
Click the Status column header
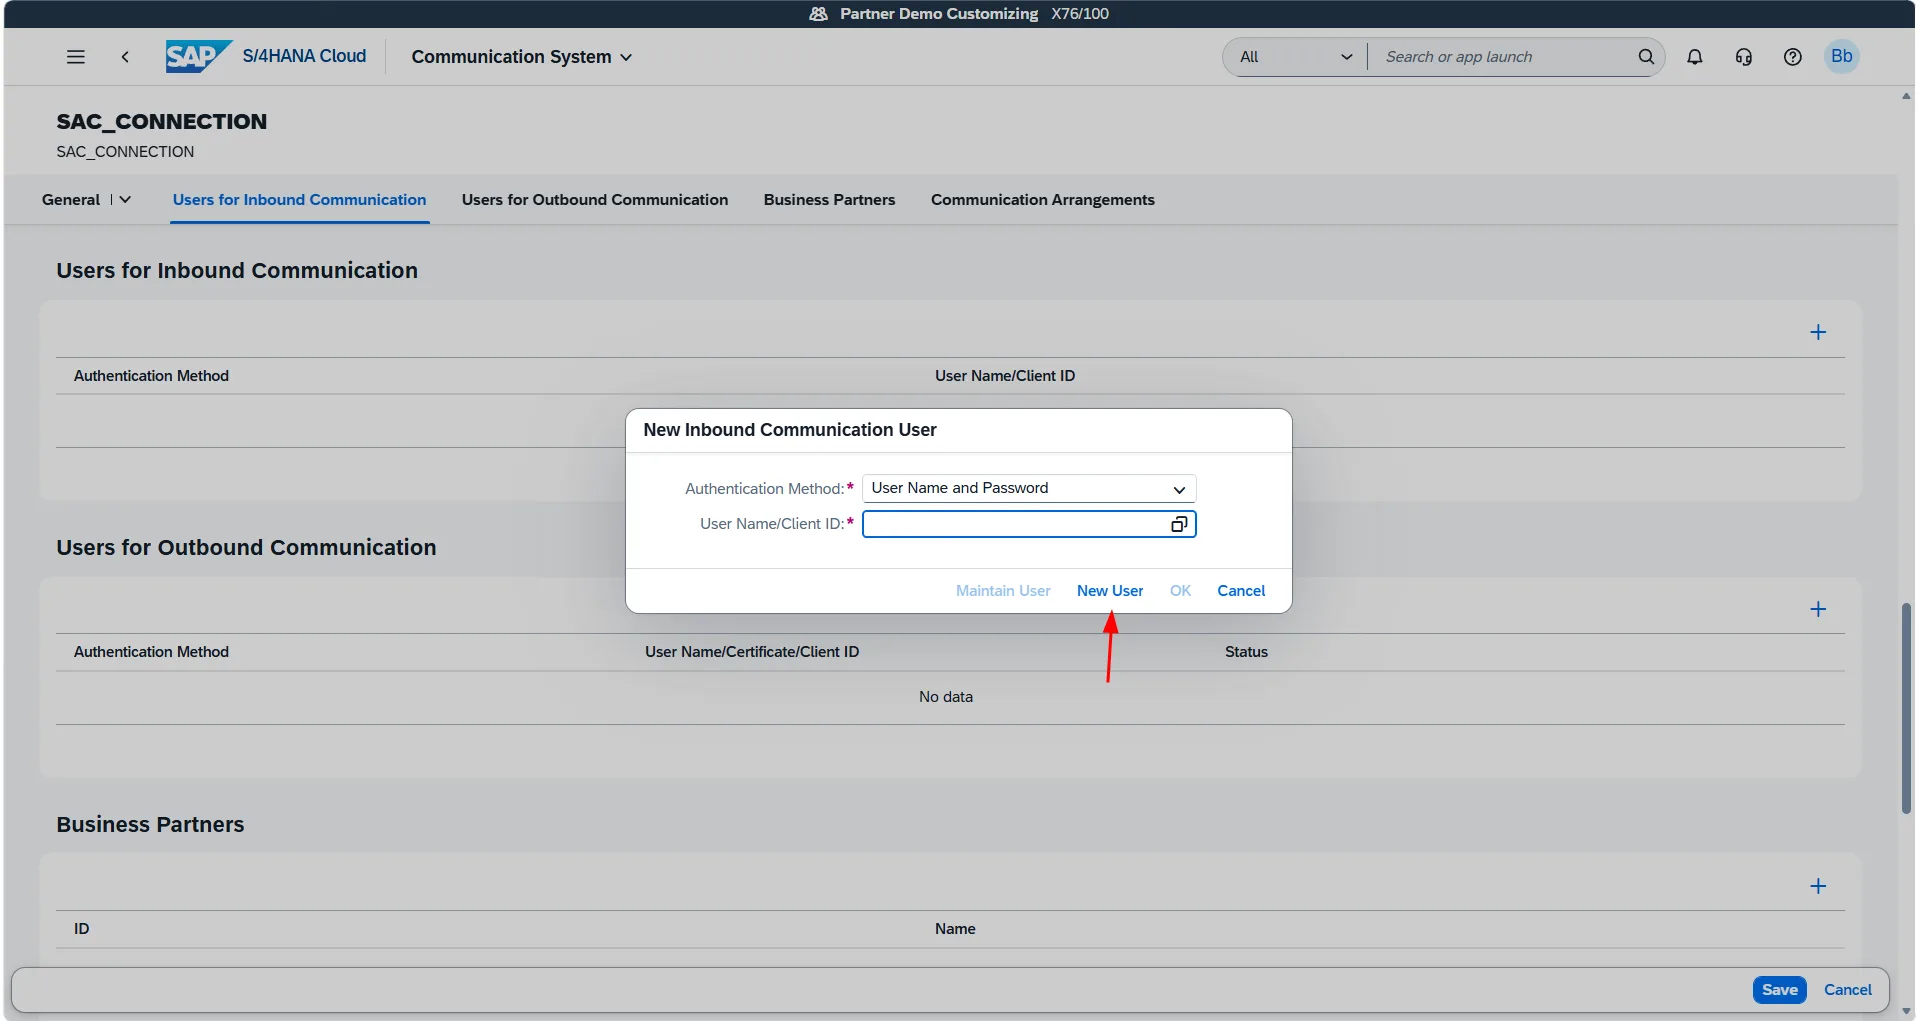tap(1246, 652)
